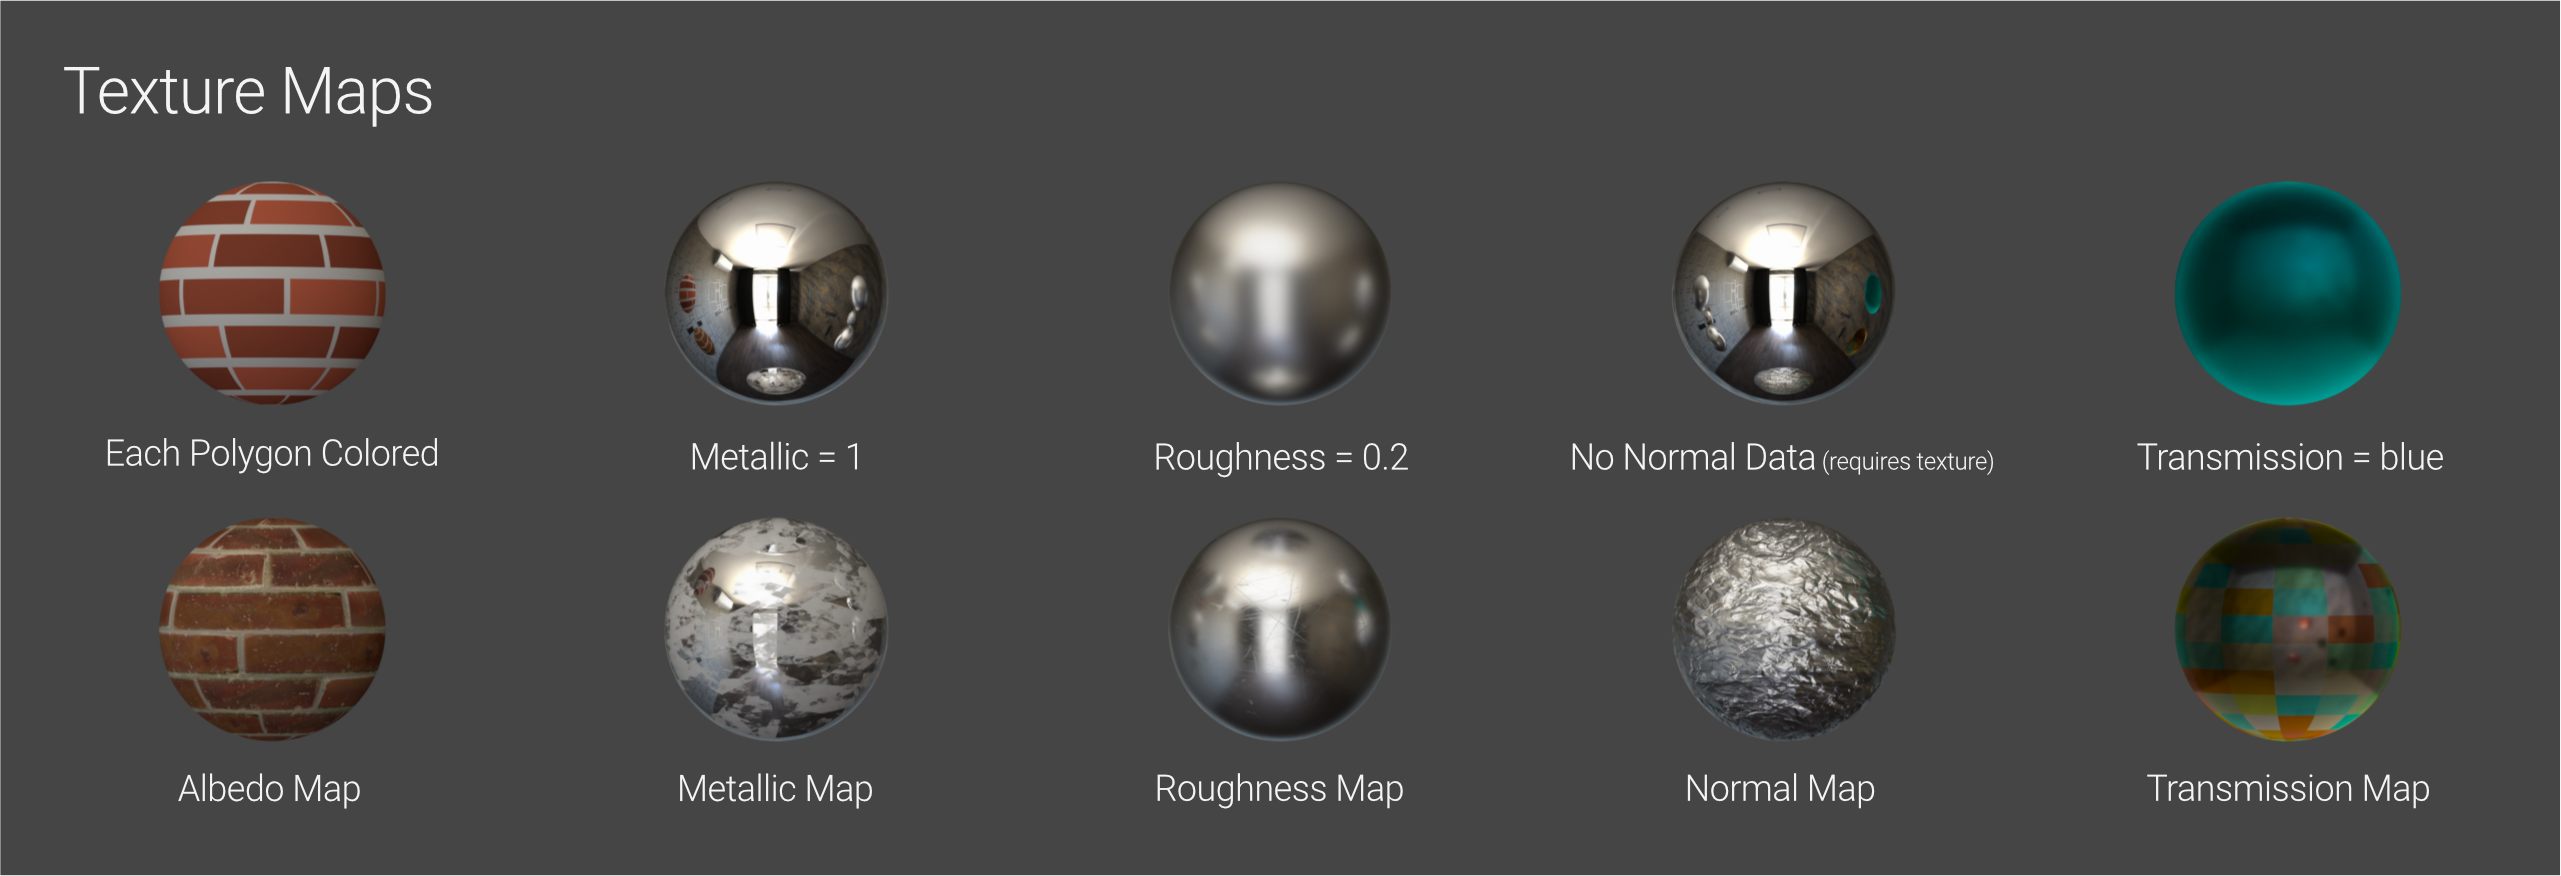
Task: Click the teal Transmission = blue sphere
Action: click(x=2288, y=293)
